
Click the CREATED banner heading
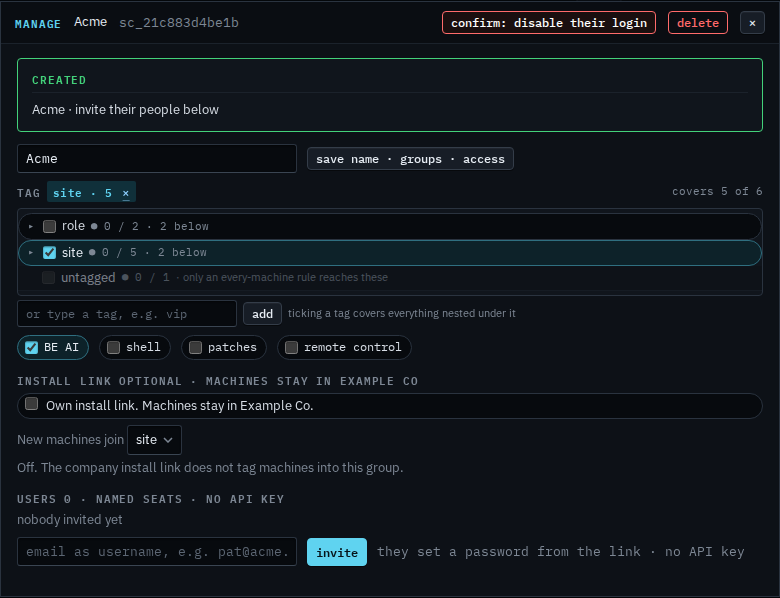(59, 80)
